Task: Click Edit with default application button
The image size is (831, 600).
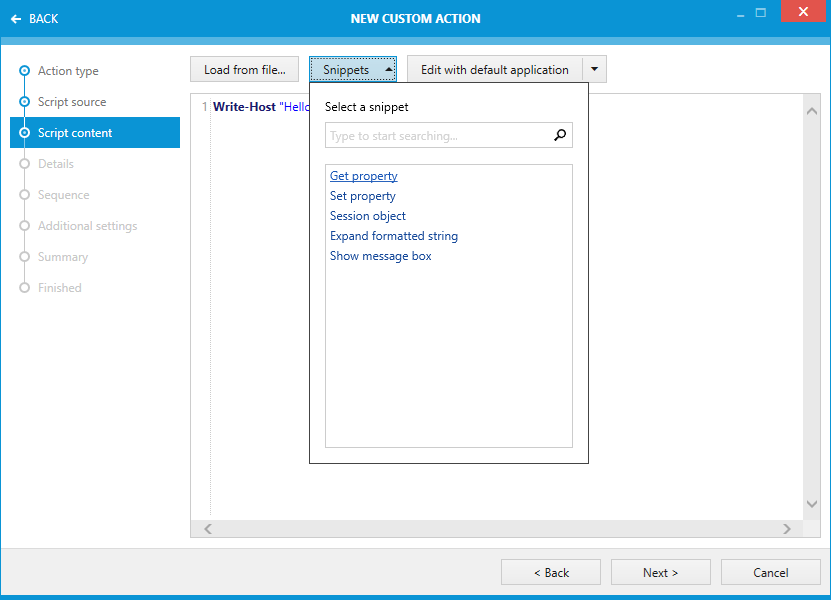Action: 494,70
